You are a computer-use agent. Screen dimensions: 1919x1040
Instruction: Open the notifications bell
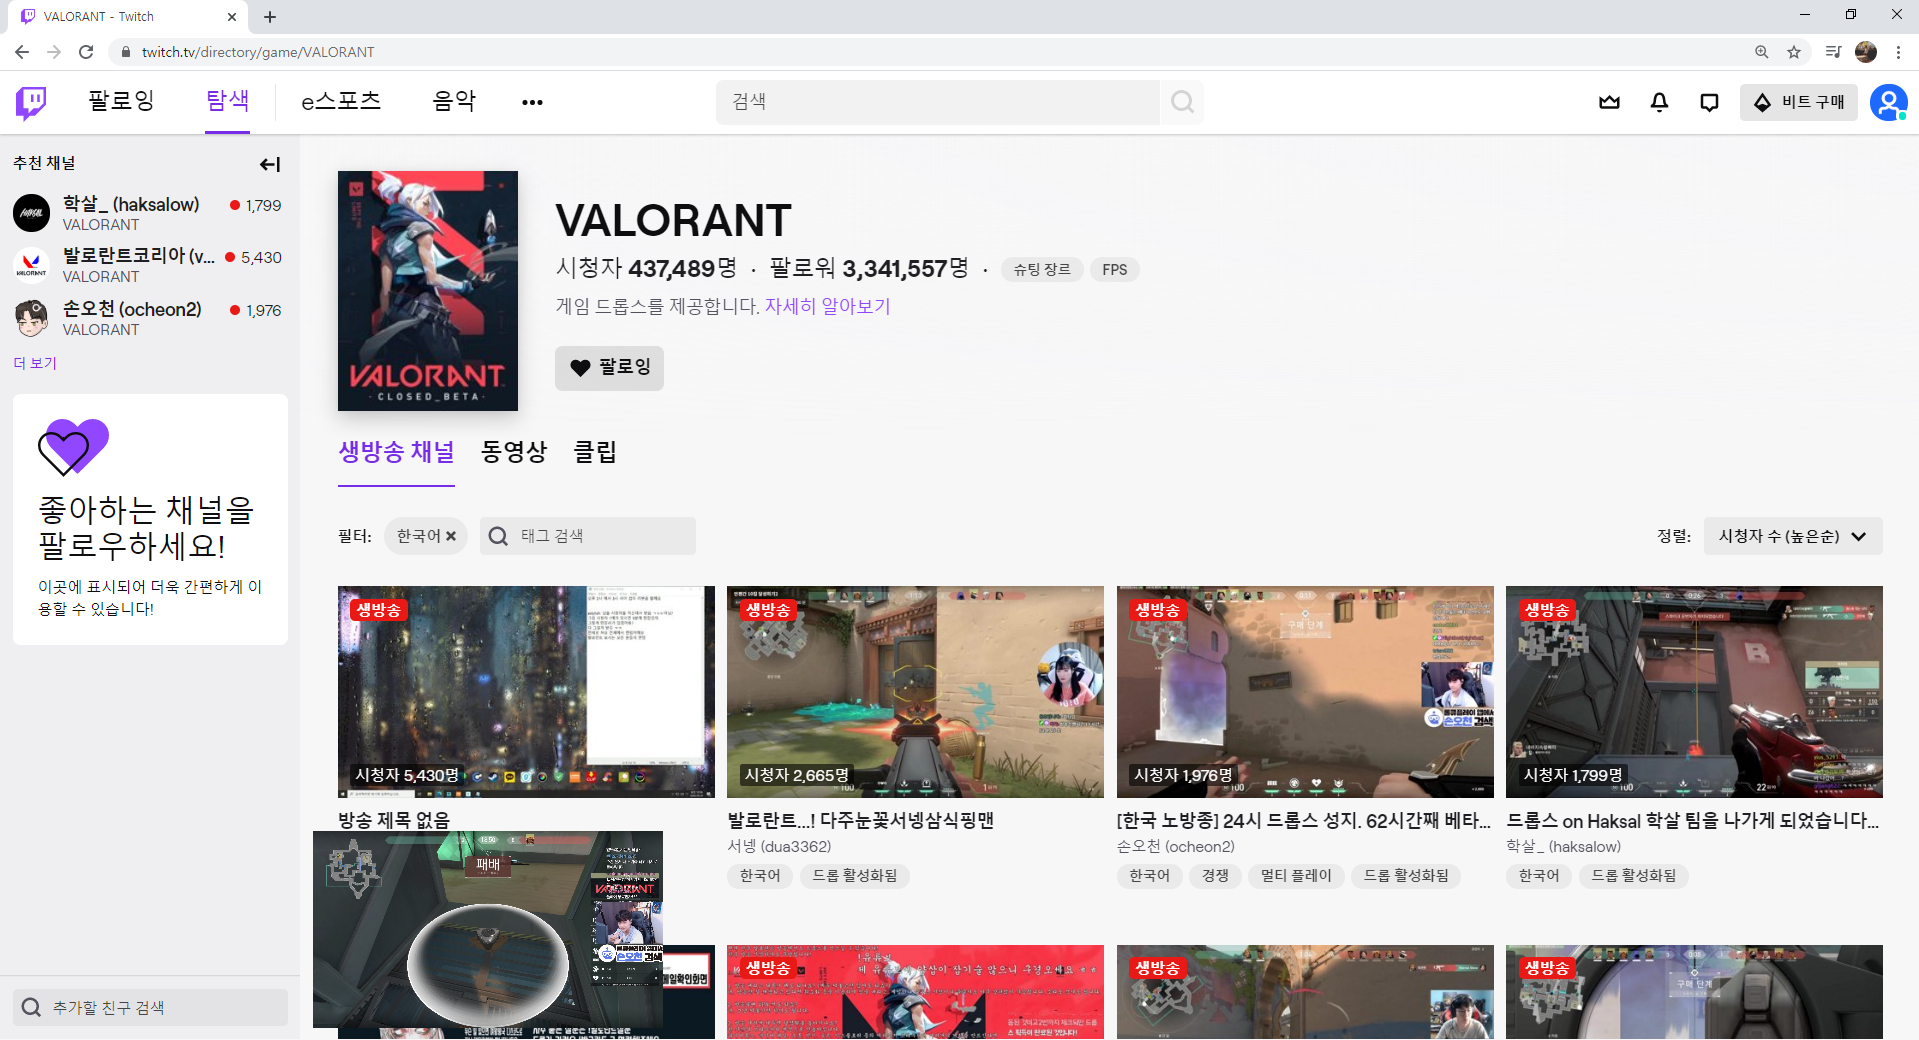point(1659,102)
